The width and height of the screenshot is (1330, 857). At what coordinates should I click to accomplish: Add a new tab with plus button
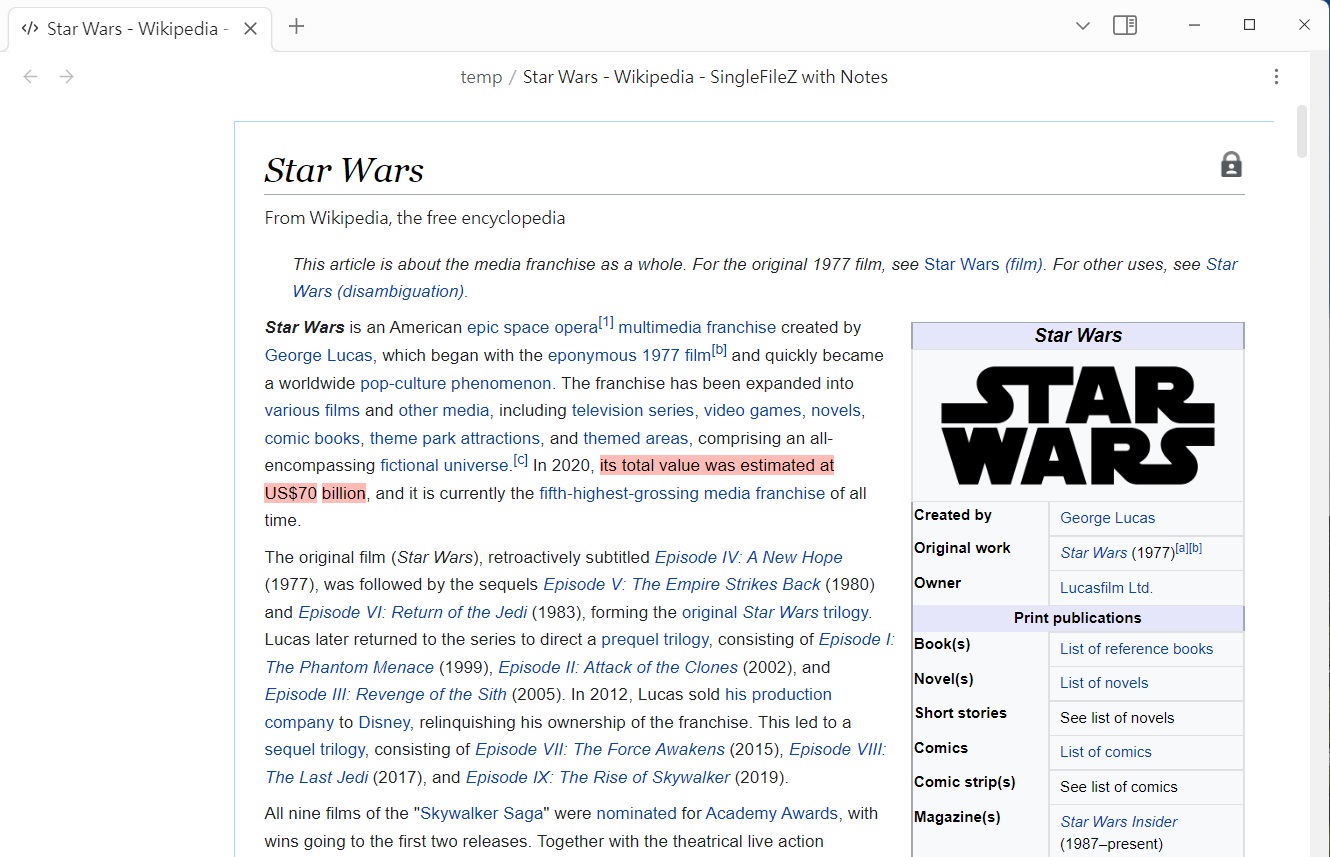coord(296,26)
